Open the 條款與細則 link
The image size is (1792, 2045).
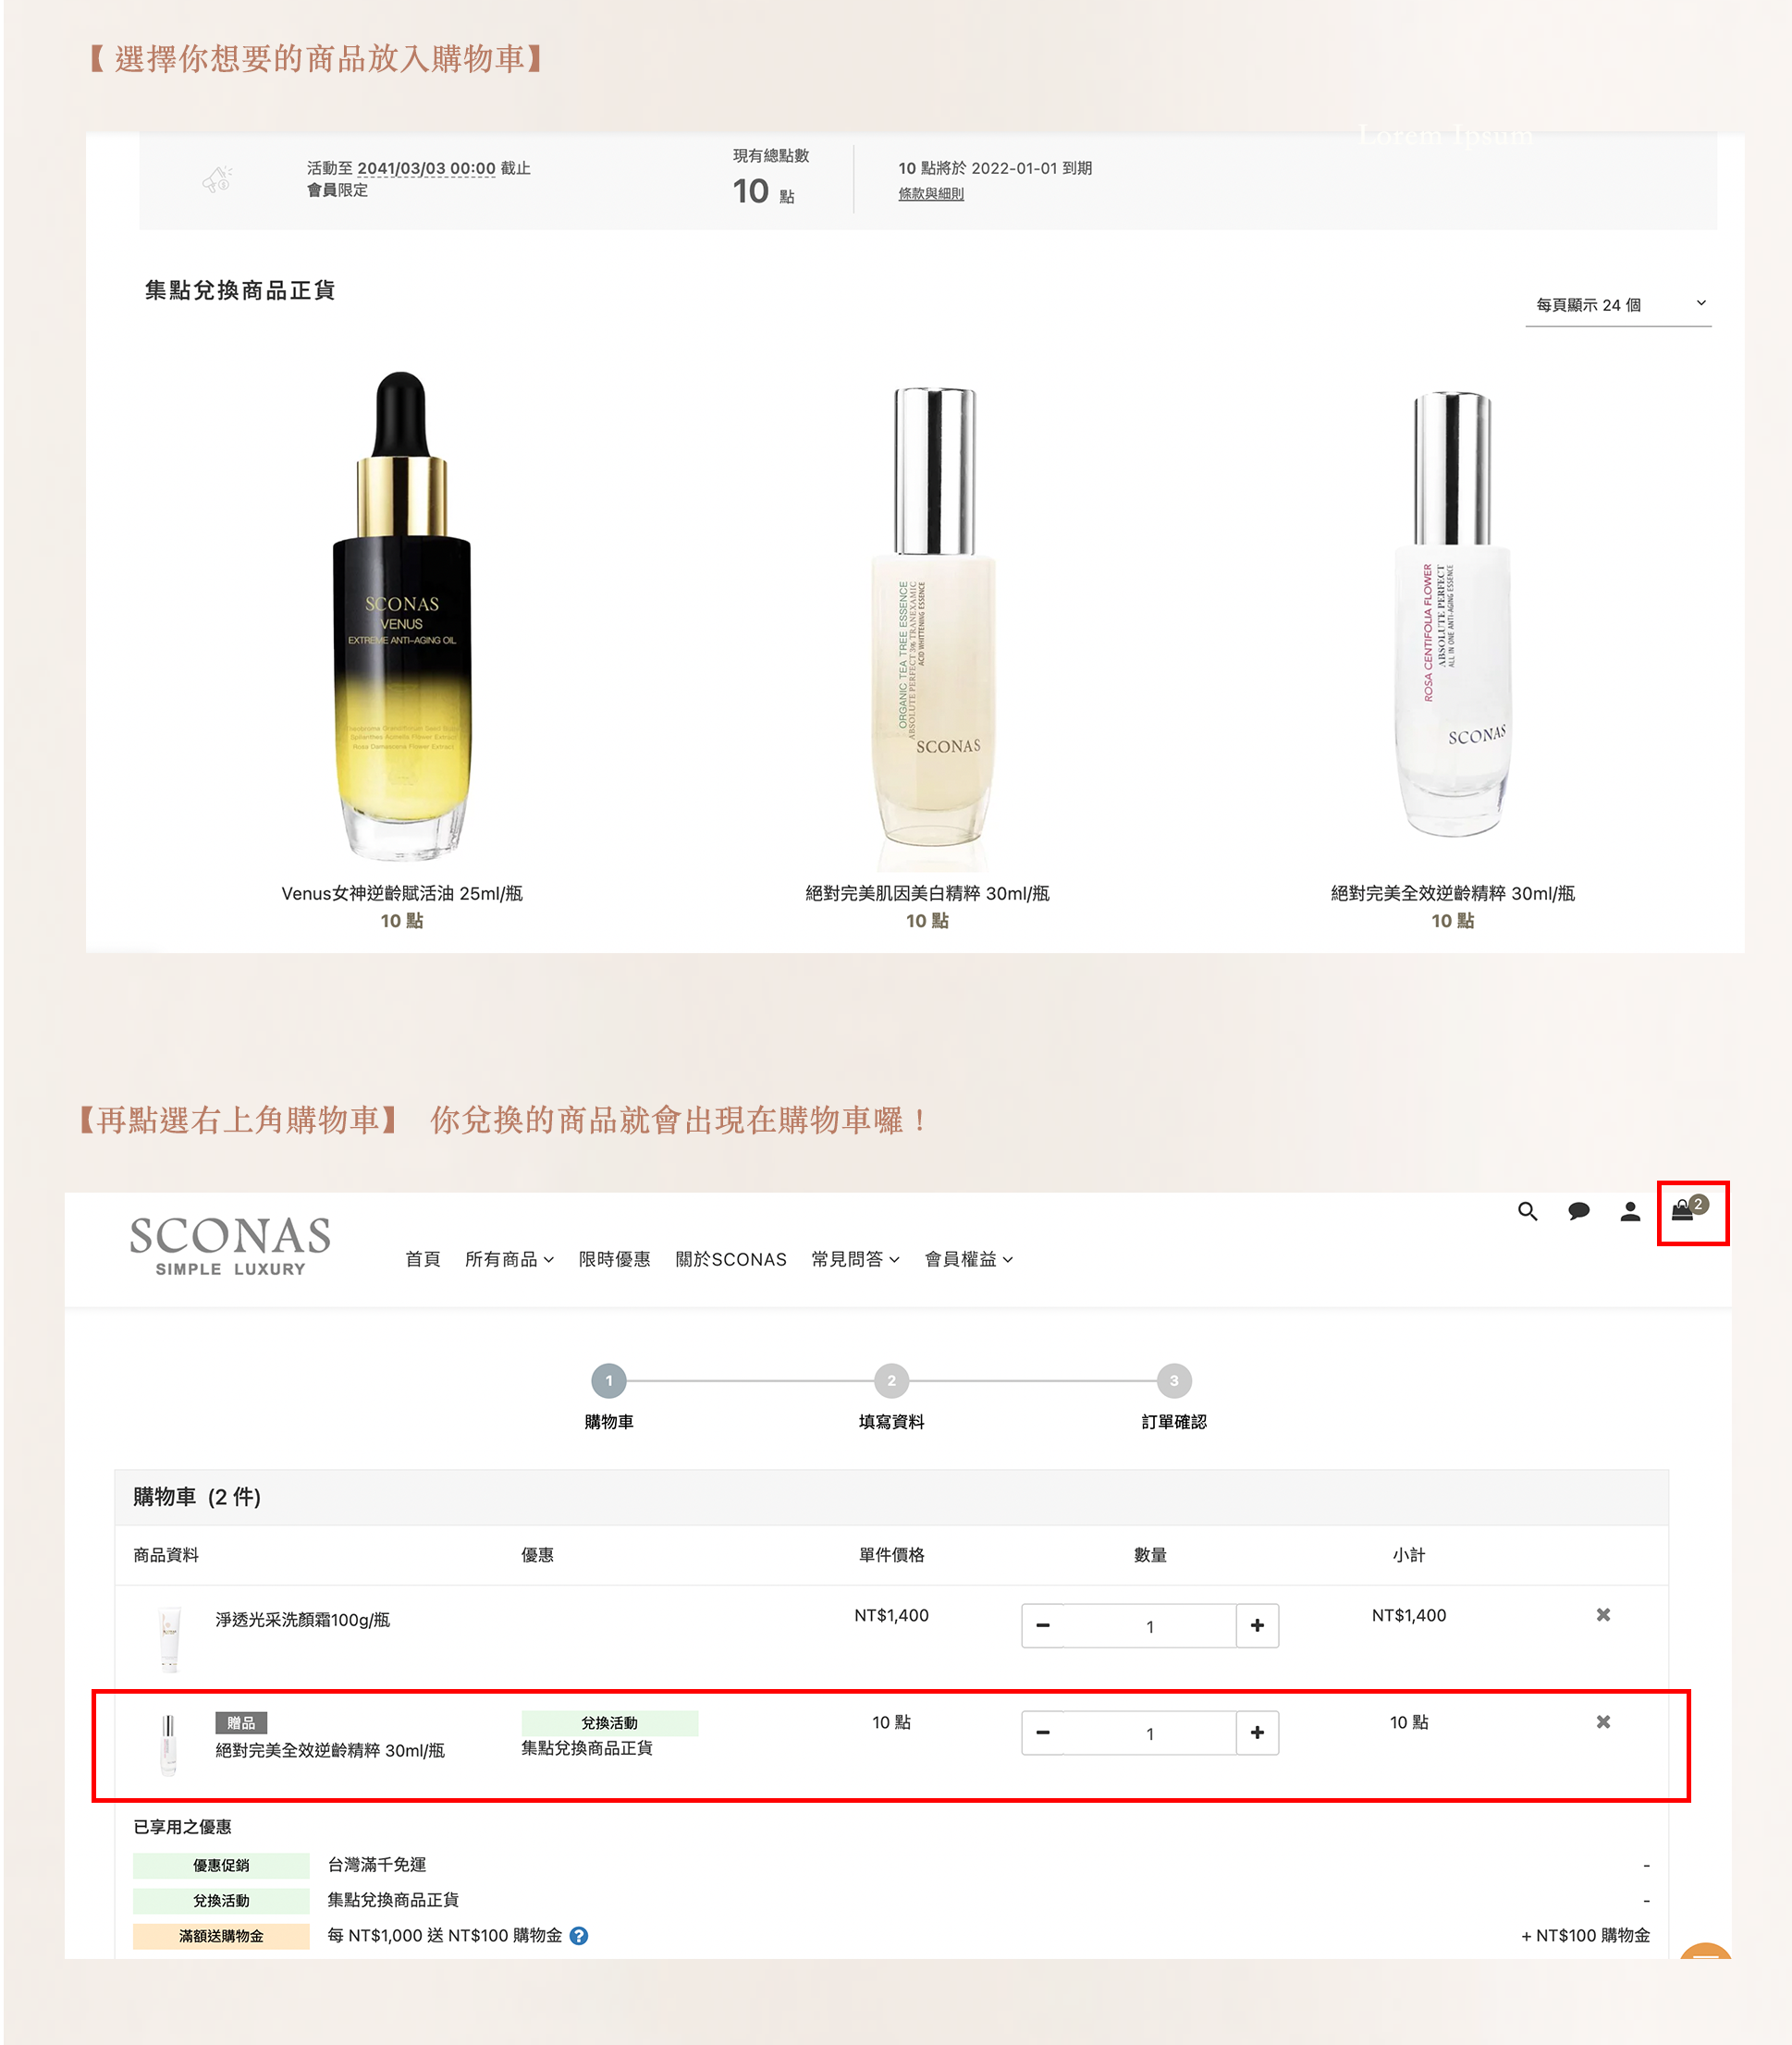[x=930, y=194]
